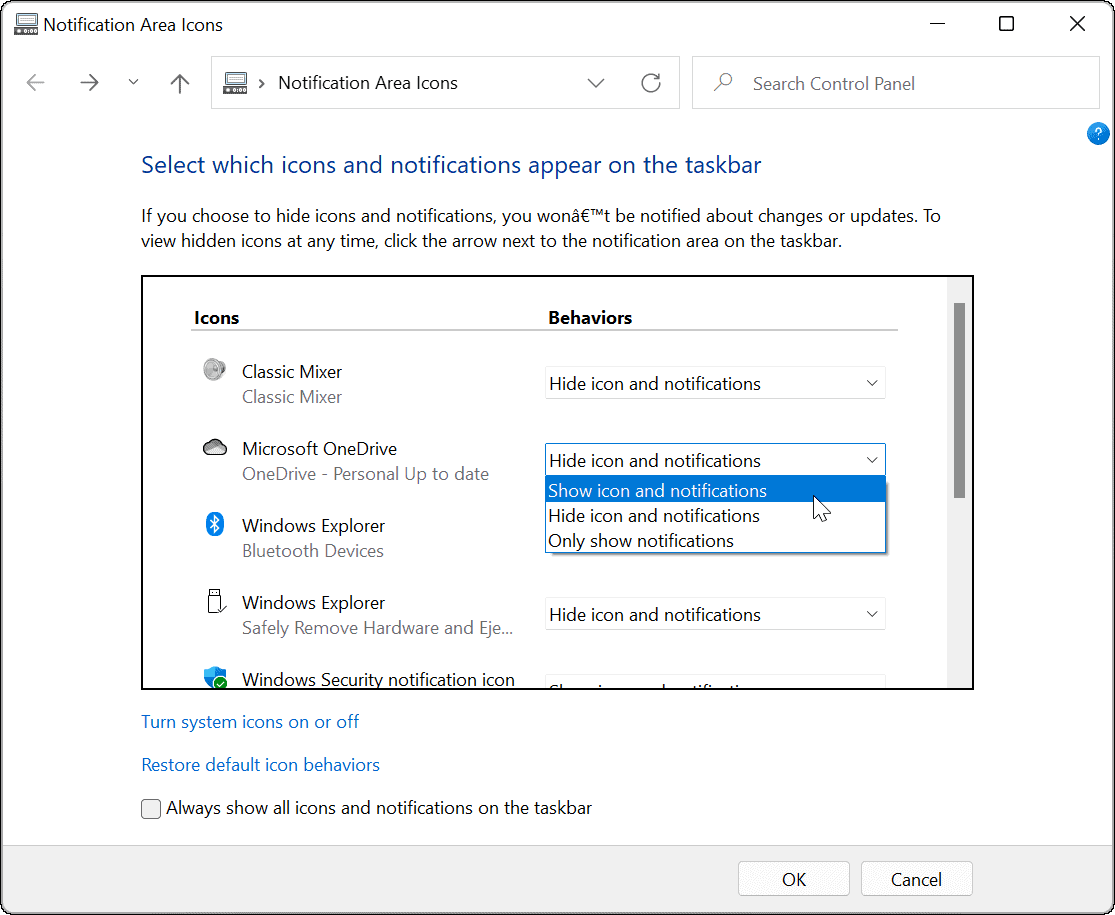Confirm changes with the OK button

click(793, 878)
